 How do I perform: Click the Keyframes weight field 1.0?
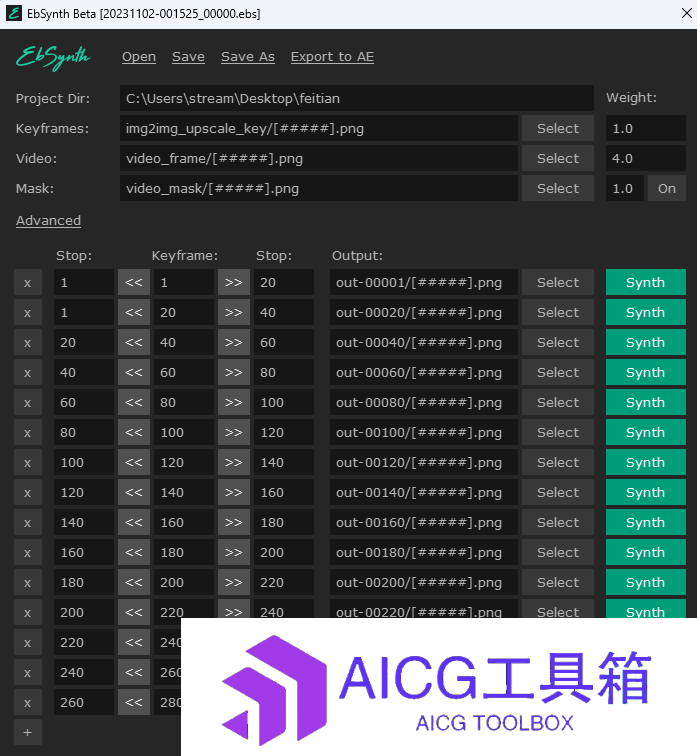pyautogui.click(x=645, y=129)
